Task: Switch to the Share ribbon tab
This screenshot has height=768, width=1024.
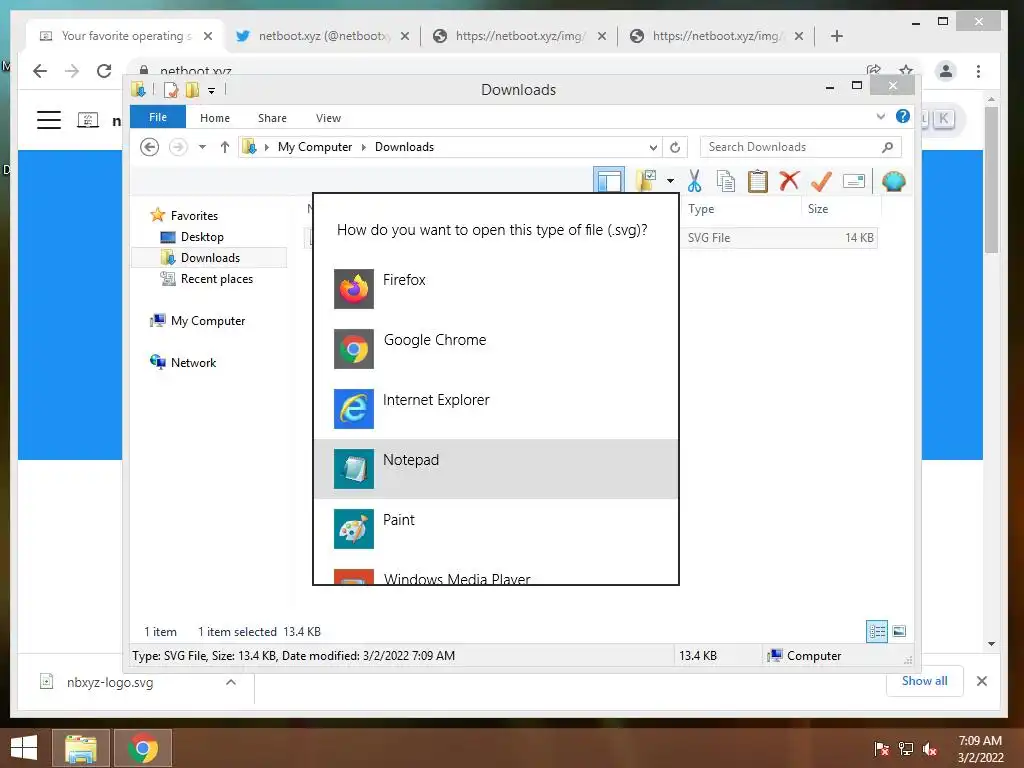Action: [x=272, y=118]
